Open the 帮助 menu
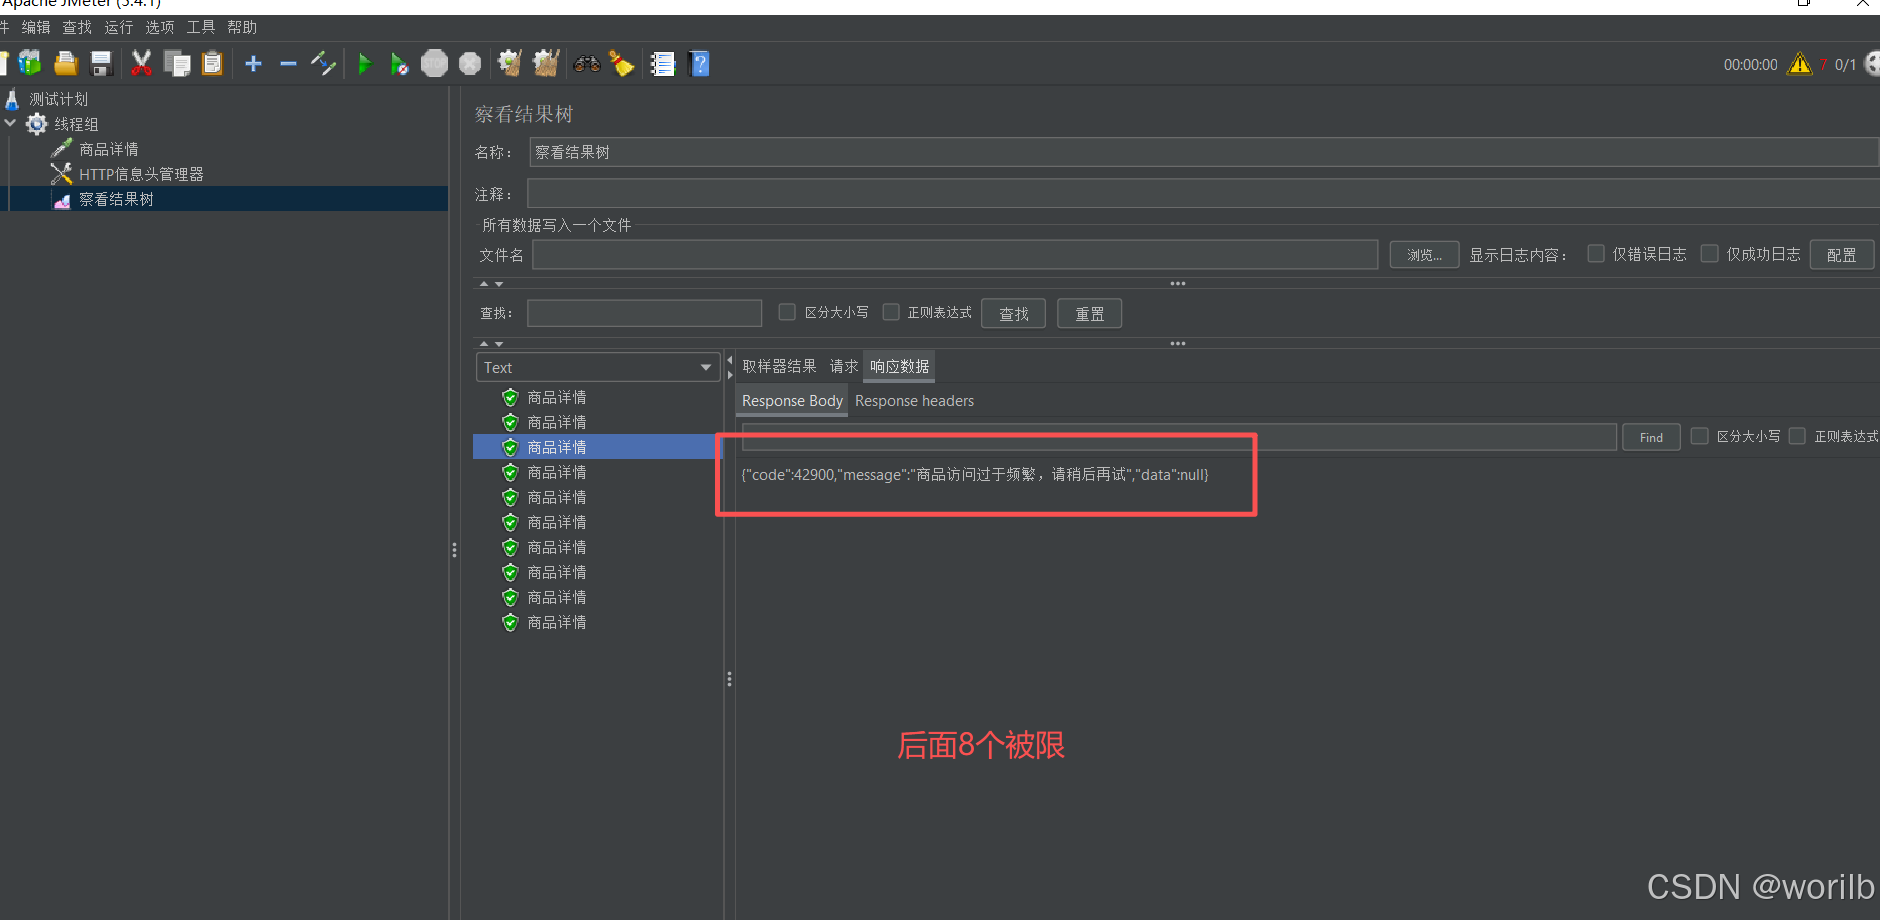Viewport: 1880px width, 920px height. click(242, 27)
